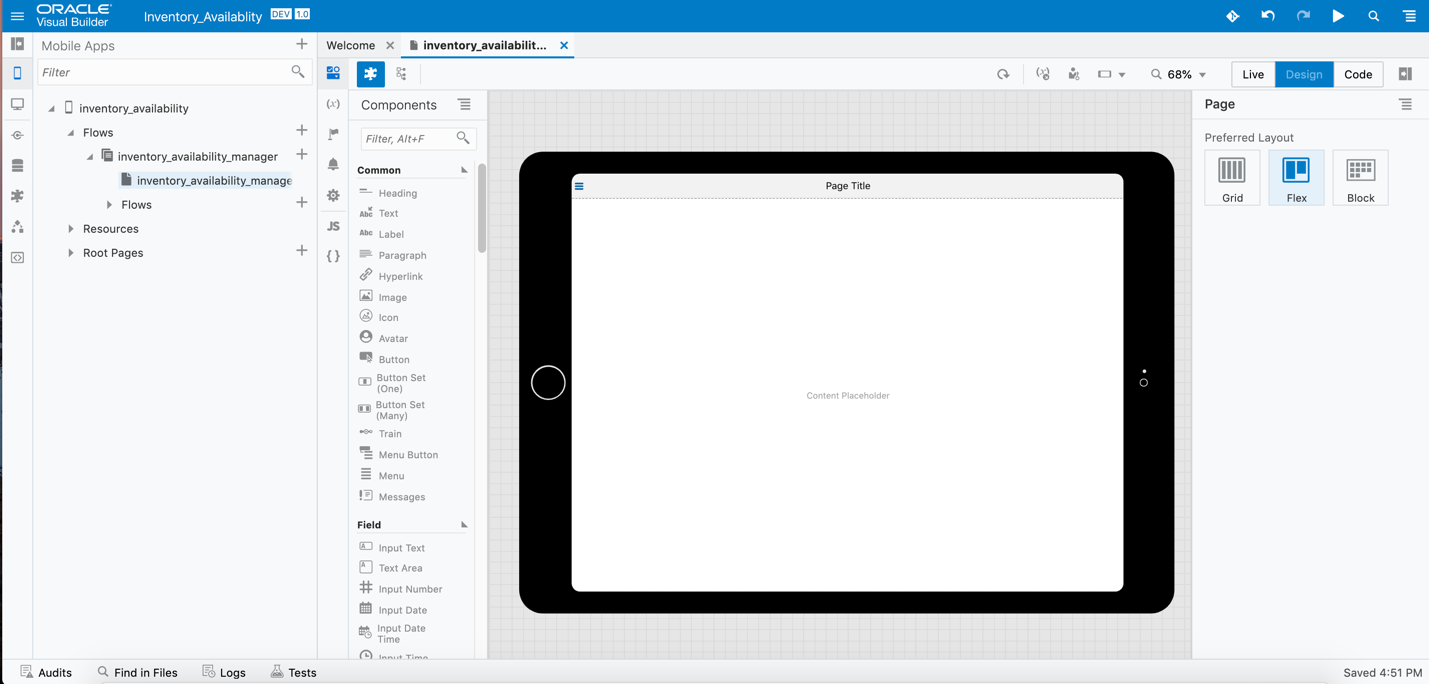Open the Git repository diamond icon
The height and width of the screenshot is (684, 1429).
point(1232,16)
